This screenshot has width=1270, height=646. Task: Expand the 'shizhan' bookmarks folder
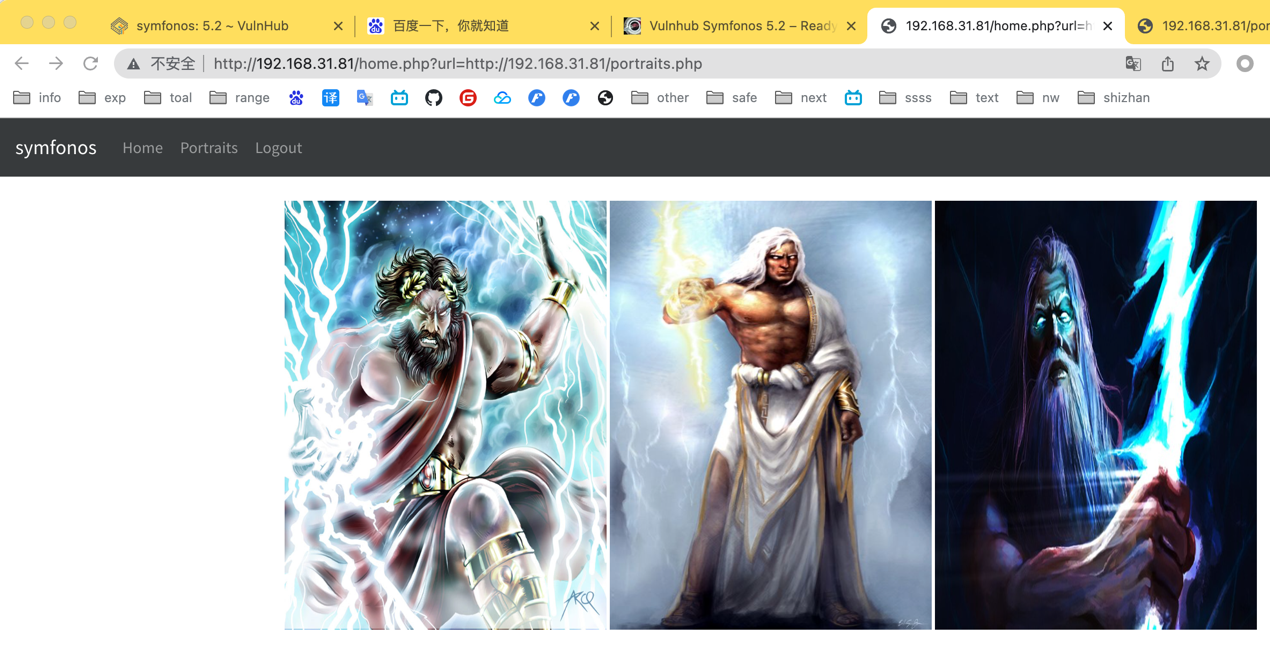1113,98
